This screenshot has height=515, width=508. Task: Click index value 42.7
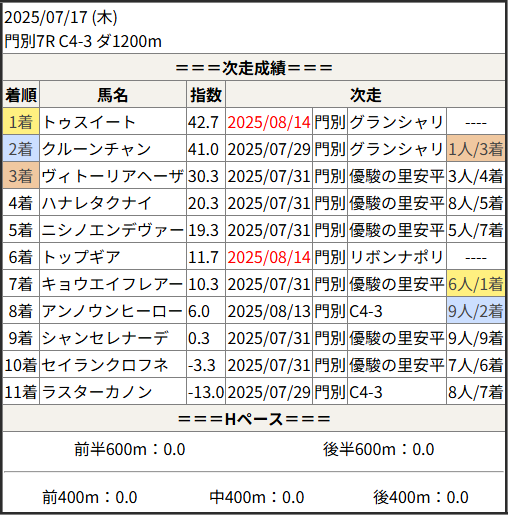[x=203, y=122]
